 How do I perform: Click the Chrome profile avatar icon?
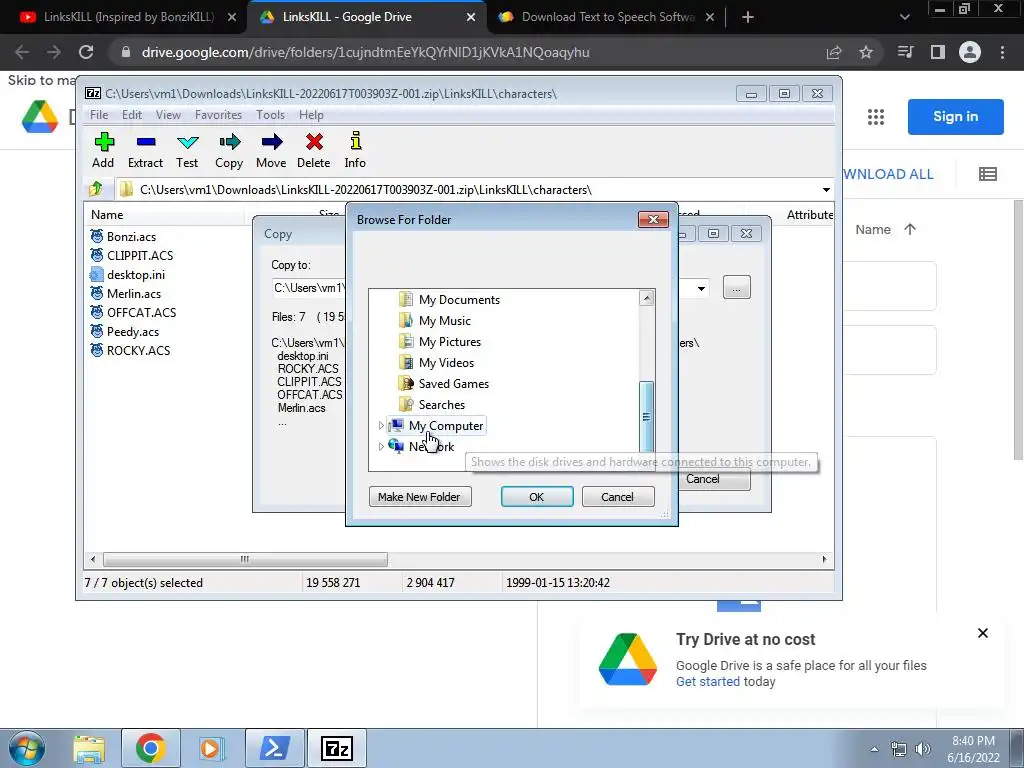[x=970, y=52]
